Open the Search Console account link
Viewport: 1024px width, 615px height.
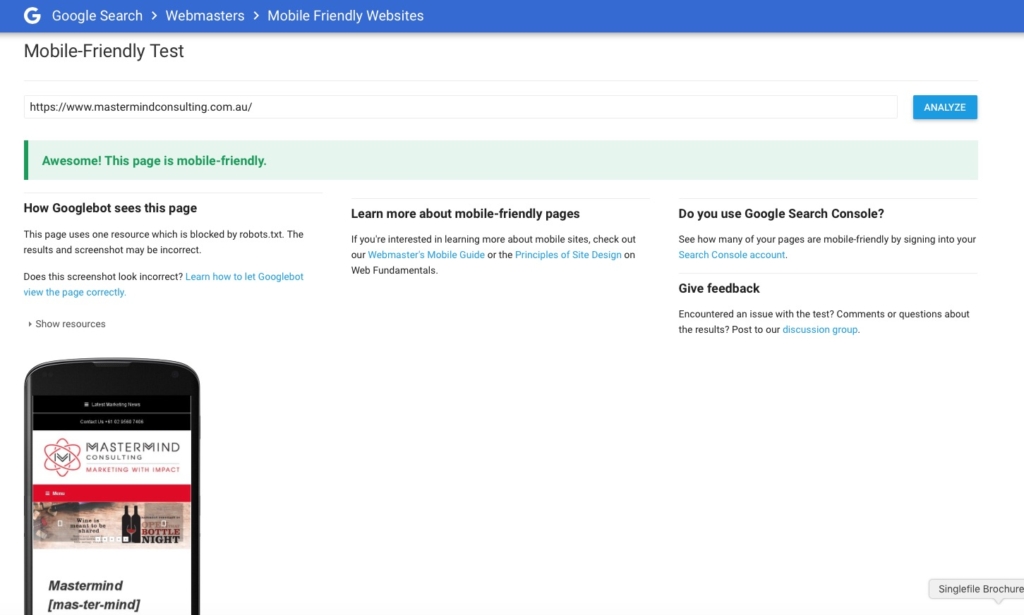[731, 255]
